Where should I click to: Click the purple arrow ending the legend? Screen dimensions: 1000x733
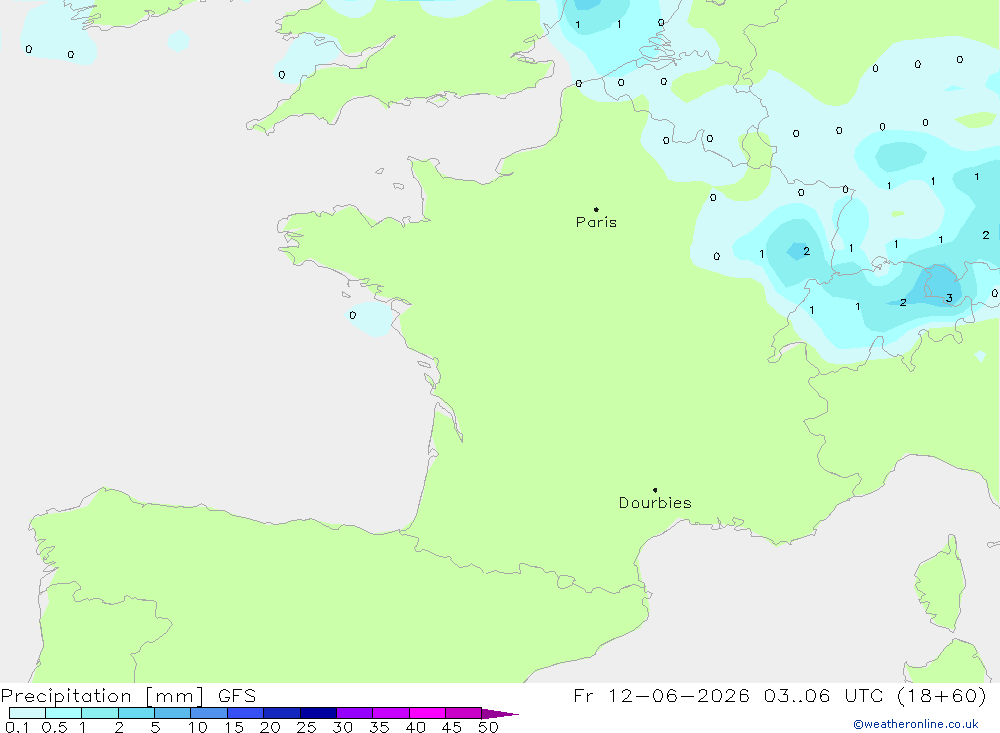(x=500, y=714)
